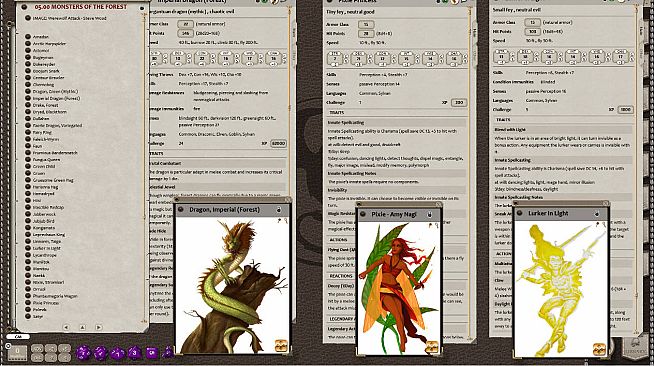Open link icon beside Jabberwock entry
This screenshot has height=366, width=654.
point(28,214)
